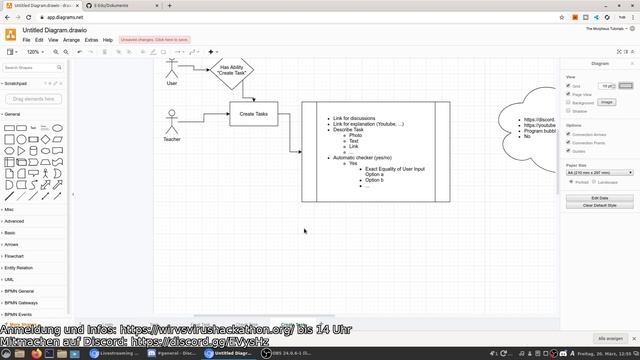The height and width of the screenshot is (360, 640).
Task: Click the zoom out magnifier icon
Action: [x=66, y=52]
